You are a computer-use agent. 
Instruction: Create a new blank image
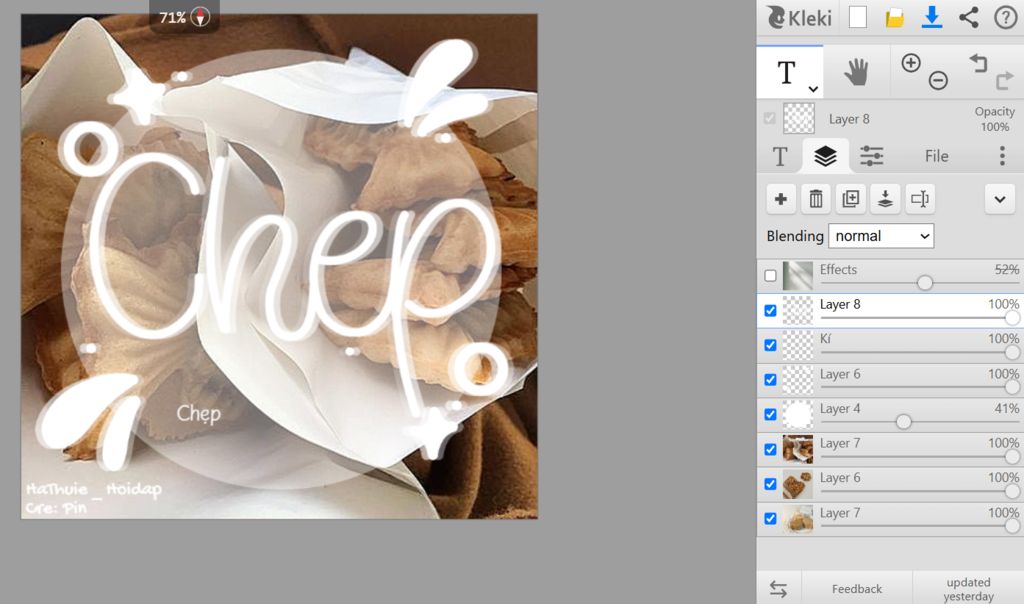[857, 18]
